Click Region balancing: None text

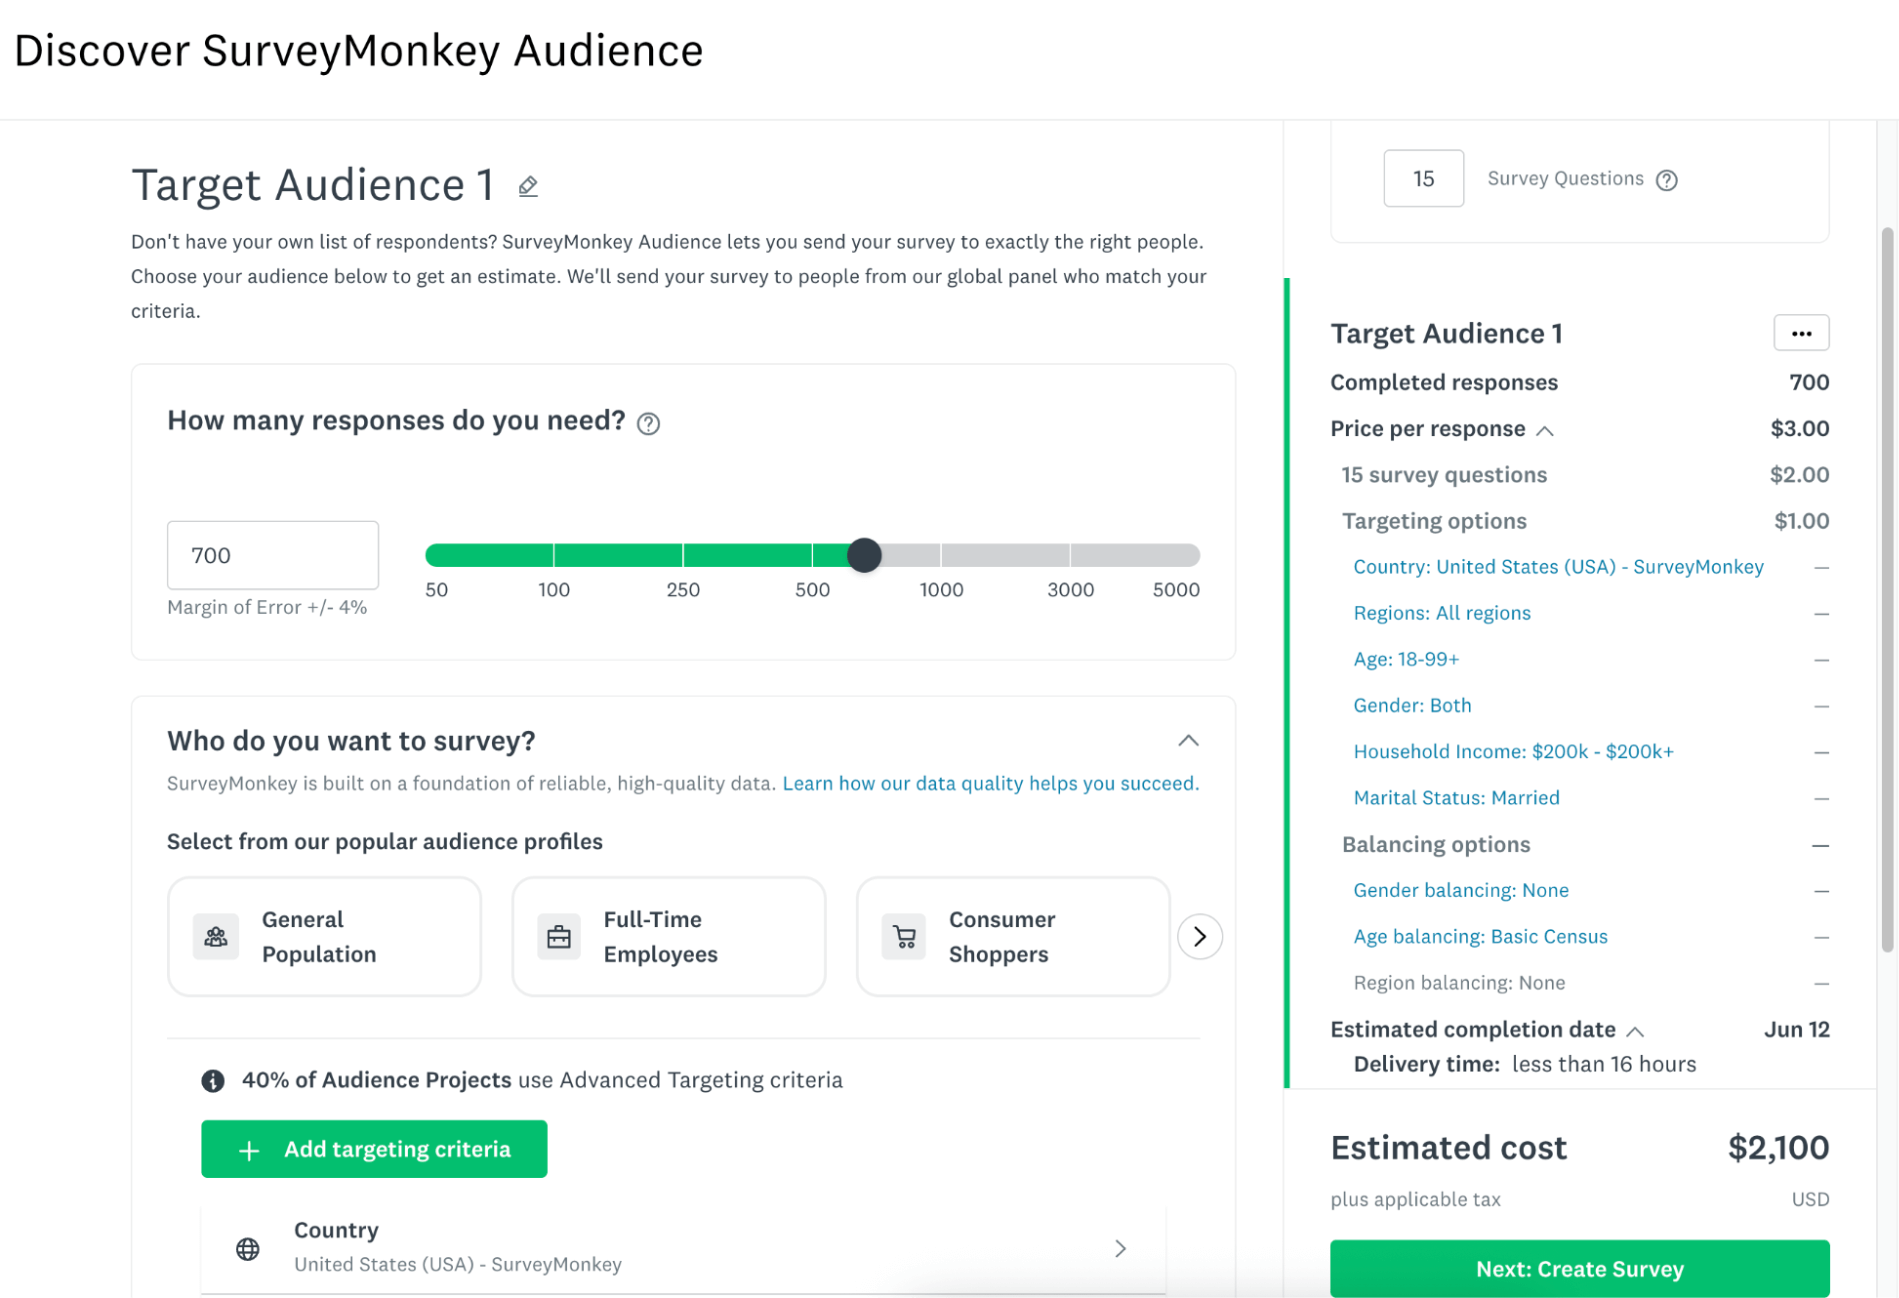coord(1459,983)
